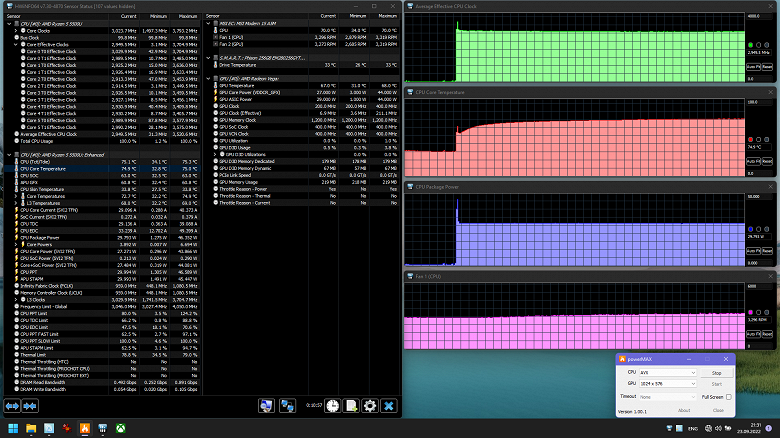The height and width of the screenshot is (438, 780).
Task: Click the Maximum column header
Action: [187, 17]
